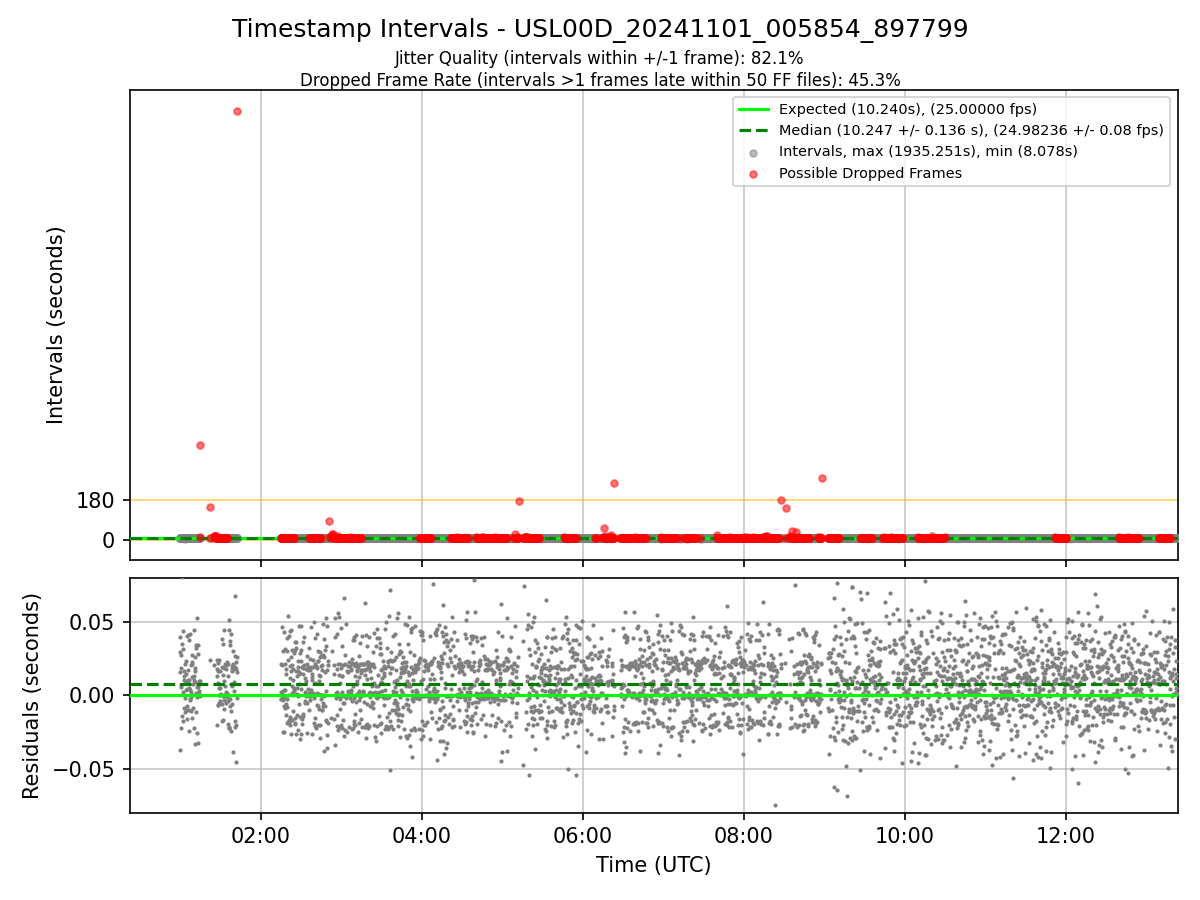Click the '0' tick label on the intervals axis
1200x900 pixels.
pyautogui.click(x=109, y=540)
